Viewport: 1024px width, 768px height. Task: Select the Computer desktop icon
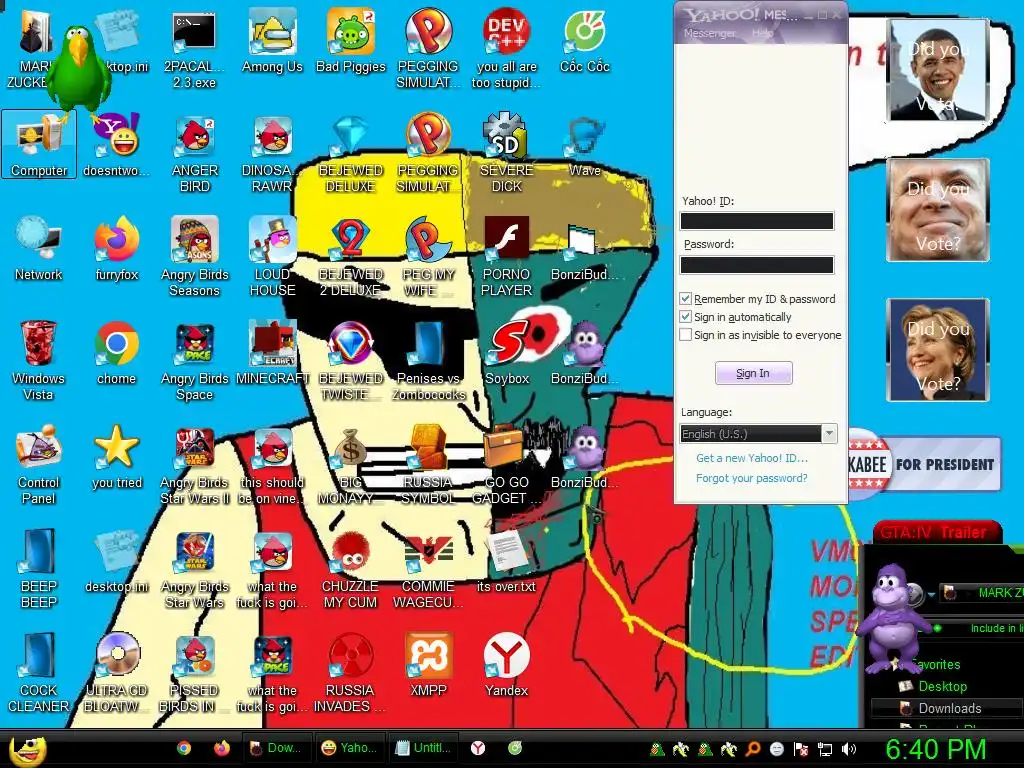pyautogui.click(x=39, y=145)
